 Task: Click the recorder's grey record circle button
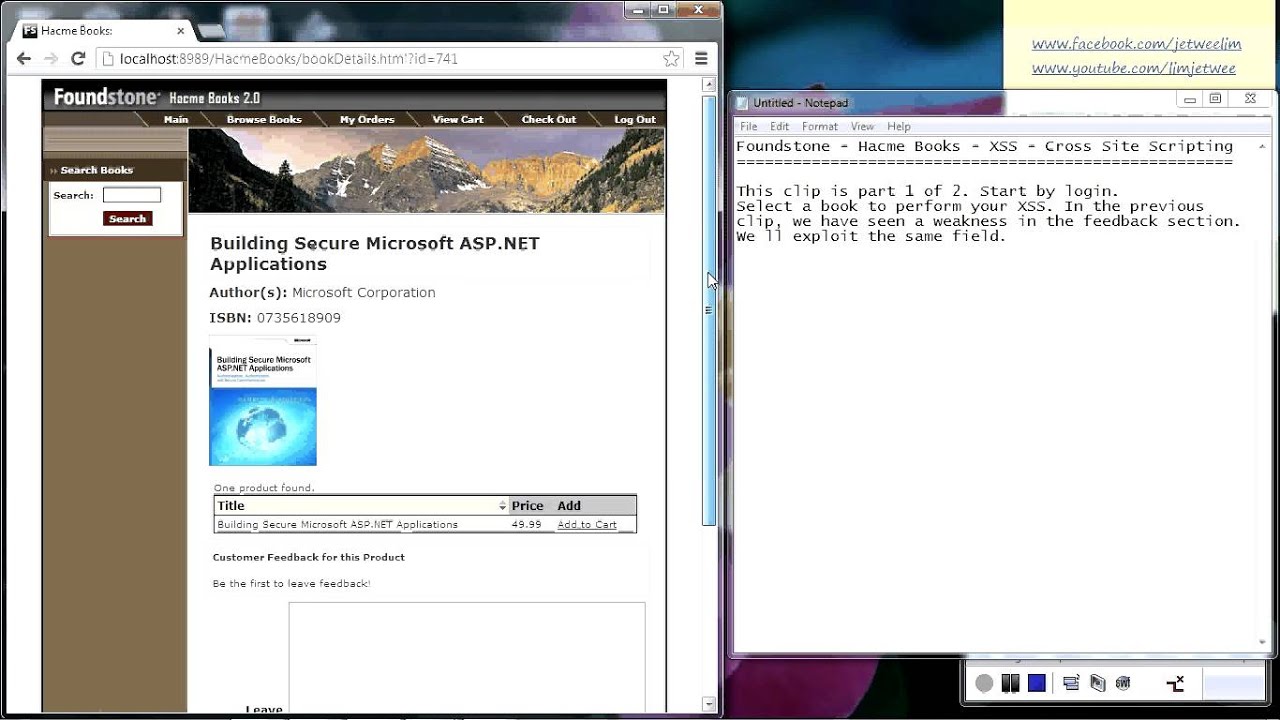click(984, 683)
